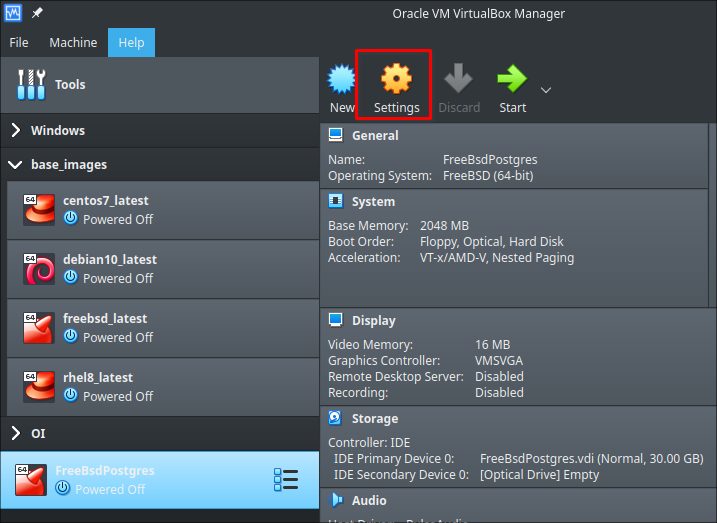This screenshot has width=717, height=523.
Task: Select rhel8_latest virtual machine
Action: coord(163,387)
